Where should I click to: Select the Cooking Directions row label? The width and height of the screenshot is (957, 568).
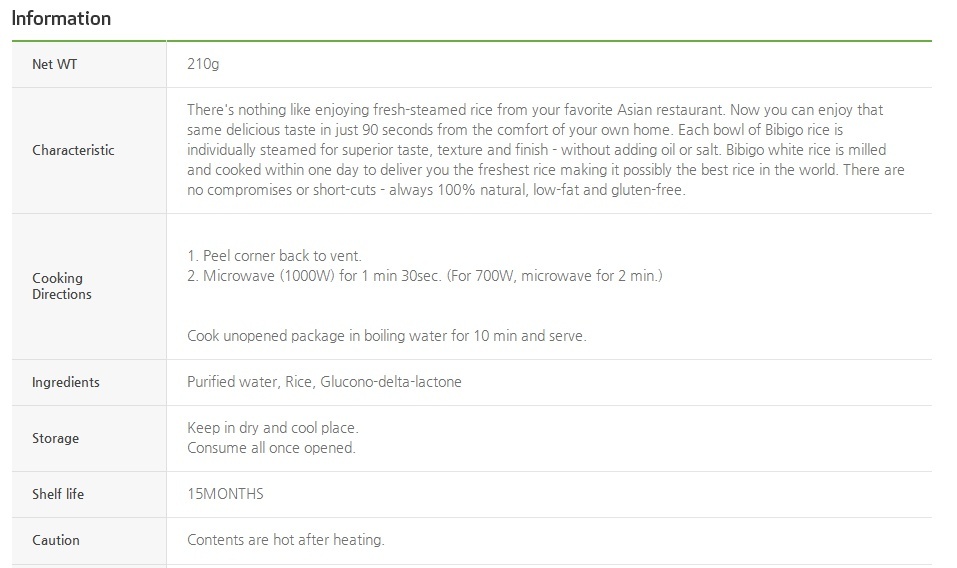point(62,286)
